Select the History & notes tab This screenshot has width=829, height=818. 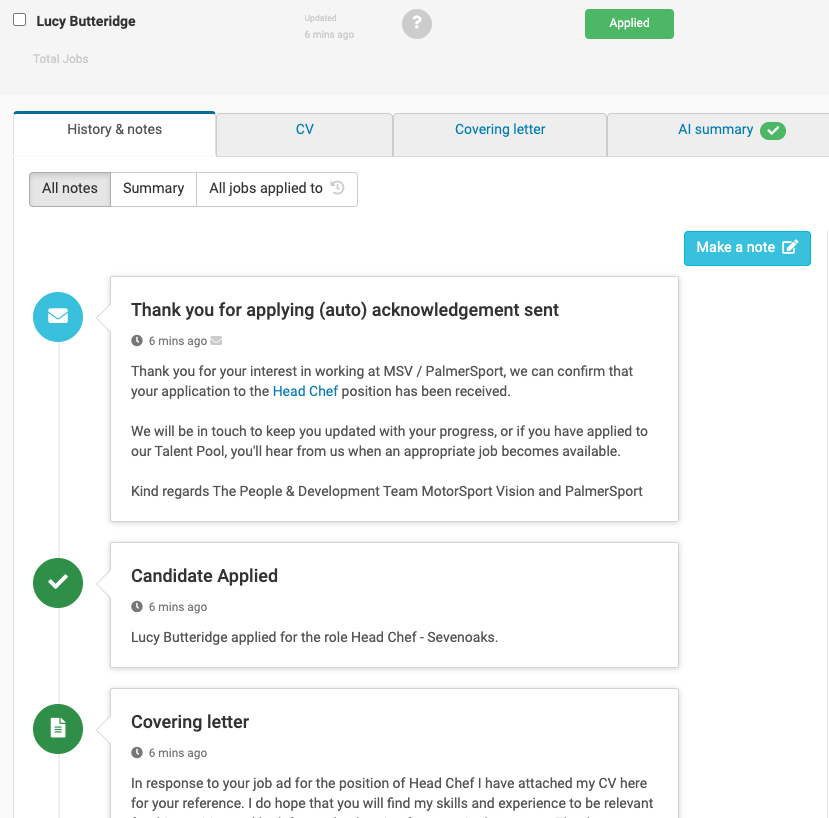pyautogui.click(x=115, y=130)
